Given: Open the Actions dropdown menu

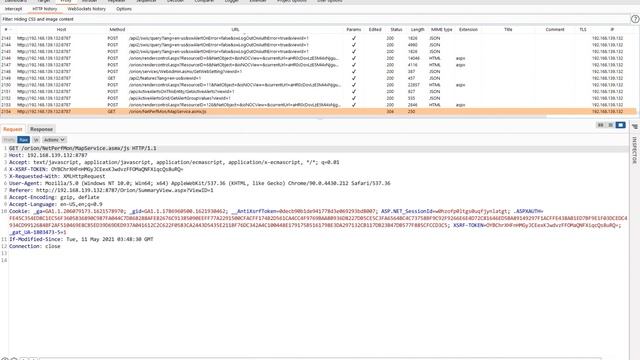Looking at the screenshot, I should [54, 140].
